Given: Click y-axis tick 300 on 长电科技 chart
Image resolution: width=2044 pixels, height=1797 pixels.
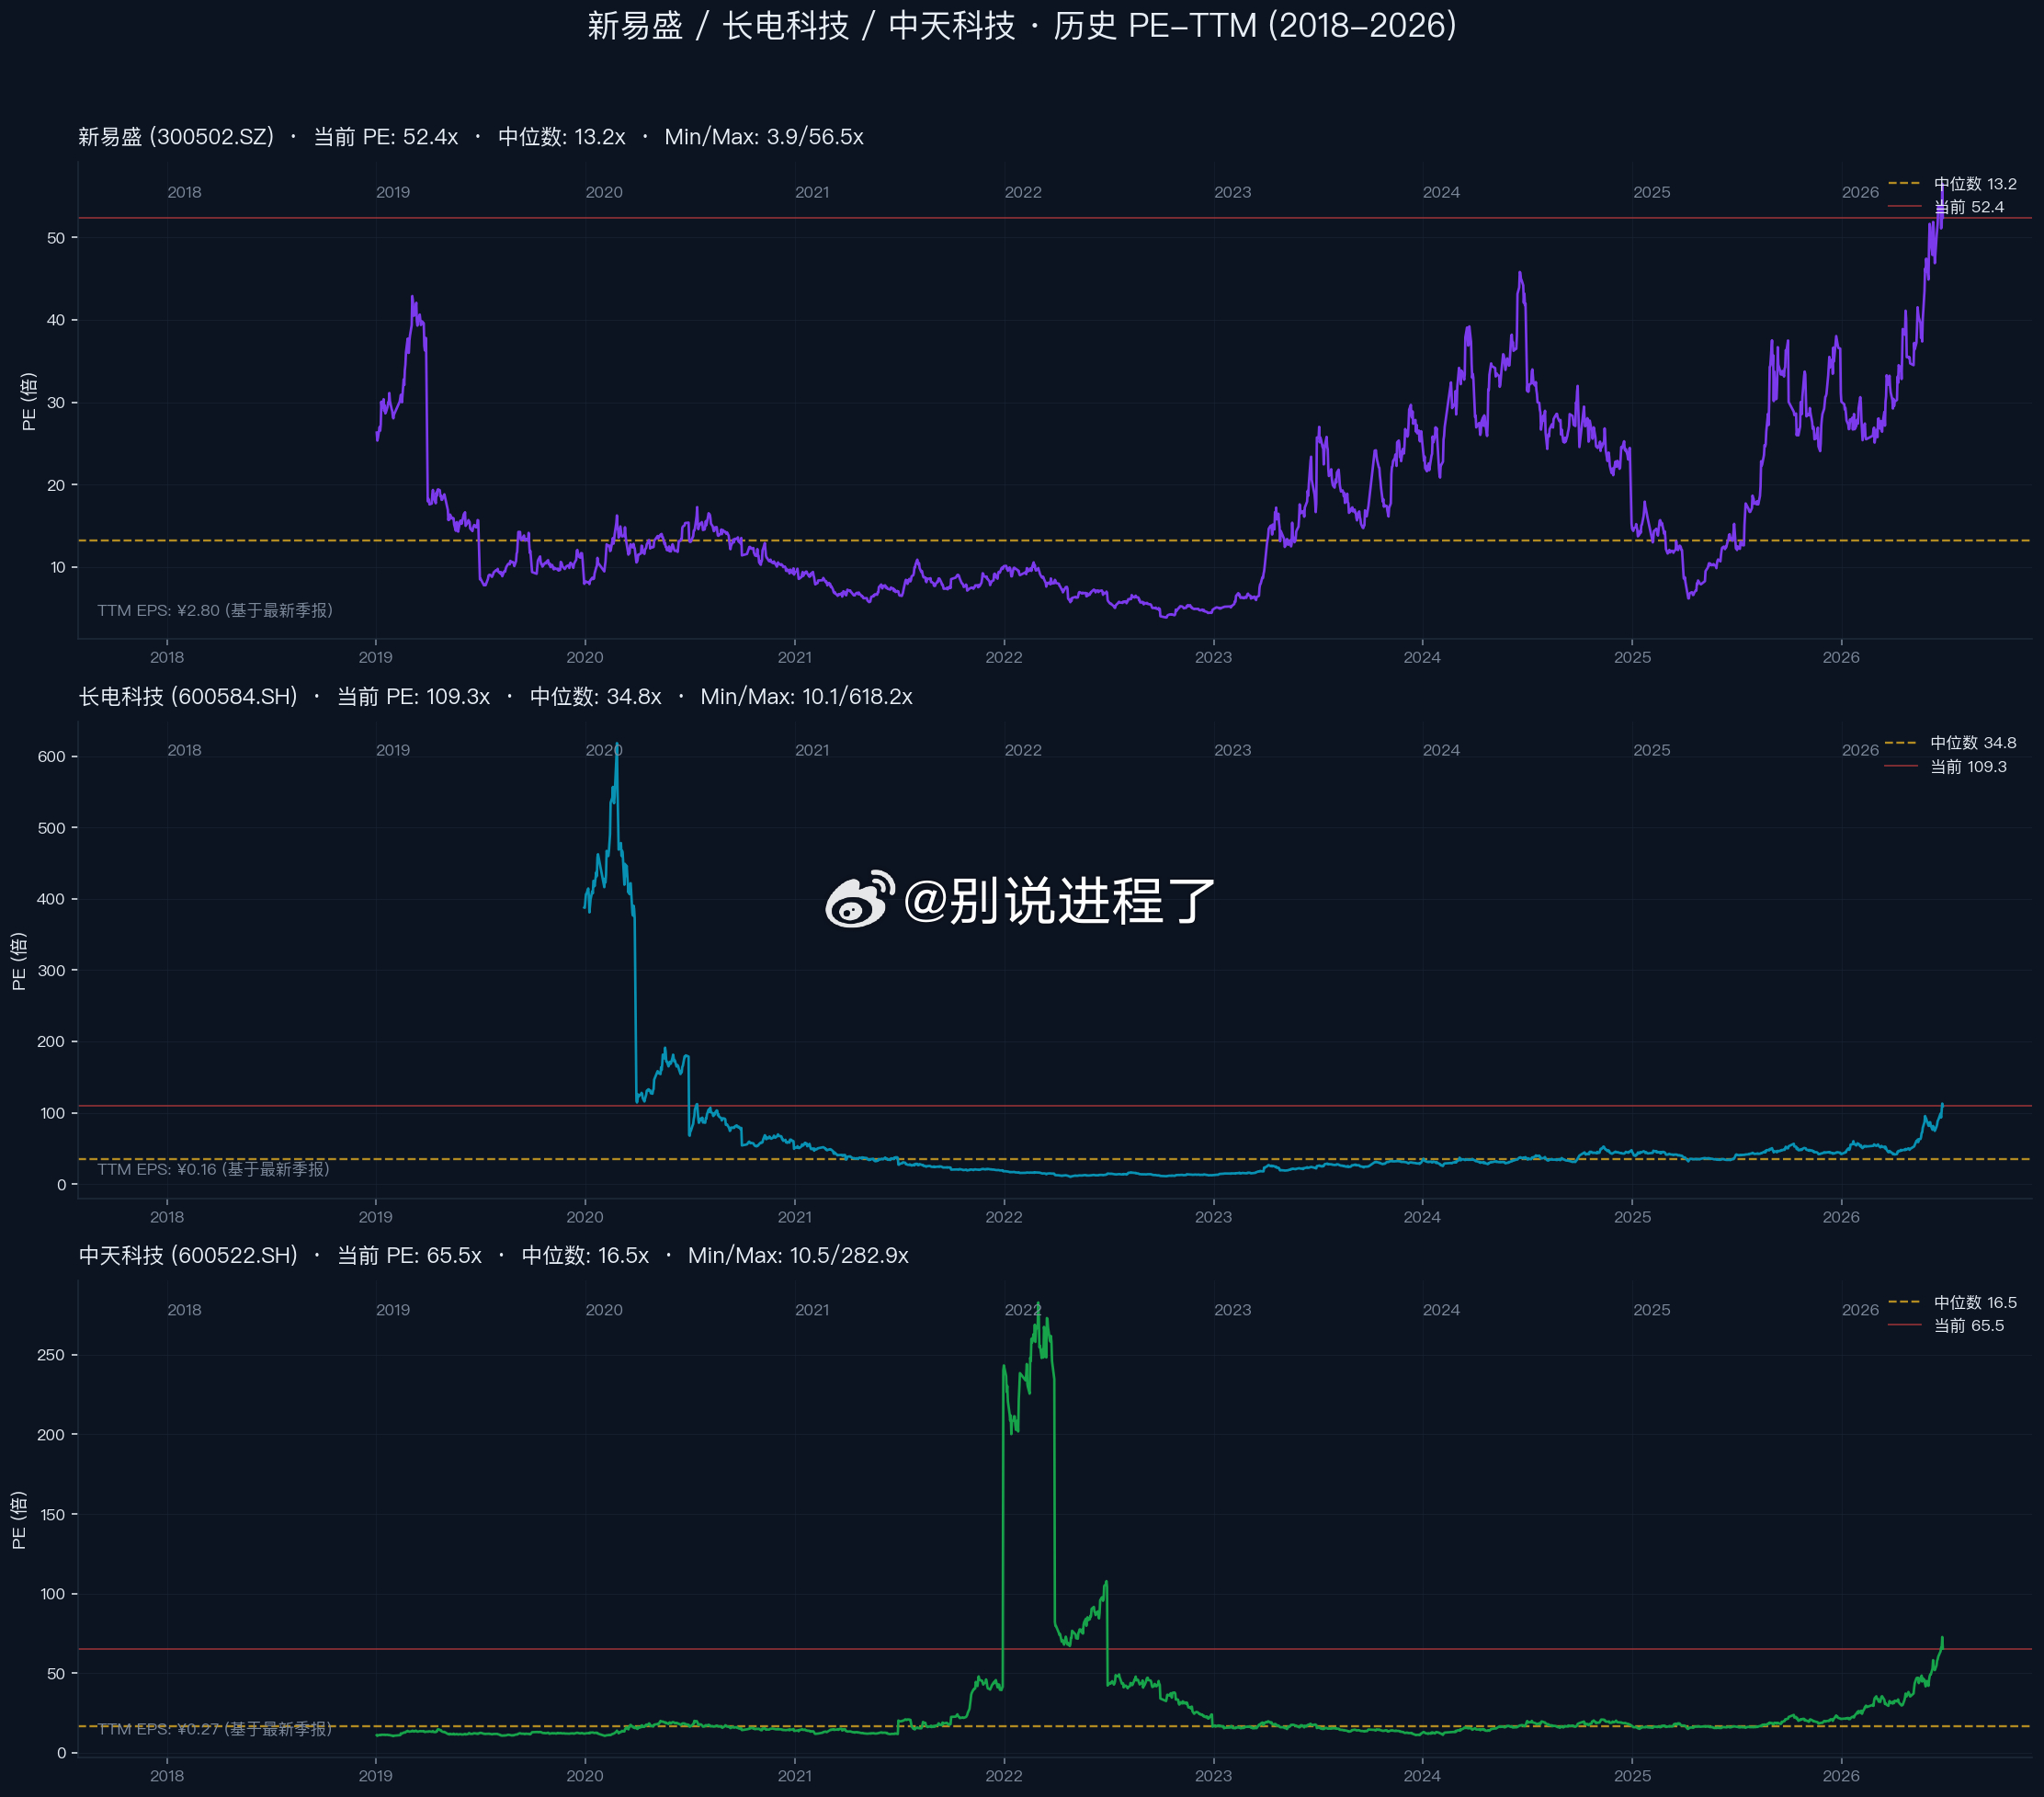Looking at the screenshot, I should coord(51,971).
